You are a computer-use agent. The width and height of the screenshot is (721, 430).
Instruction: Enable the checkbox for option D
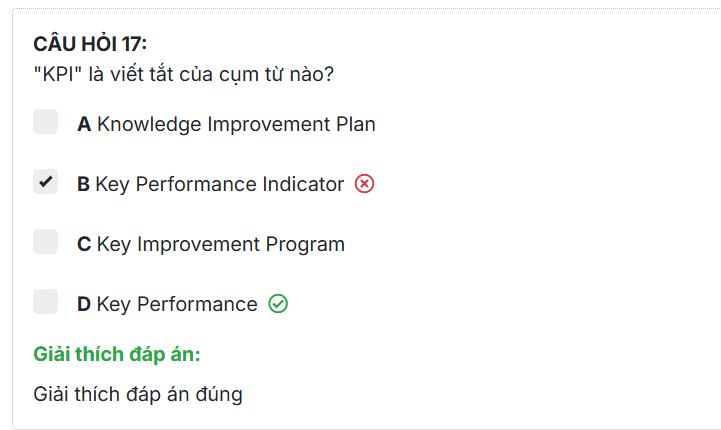(45, 302)
